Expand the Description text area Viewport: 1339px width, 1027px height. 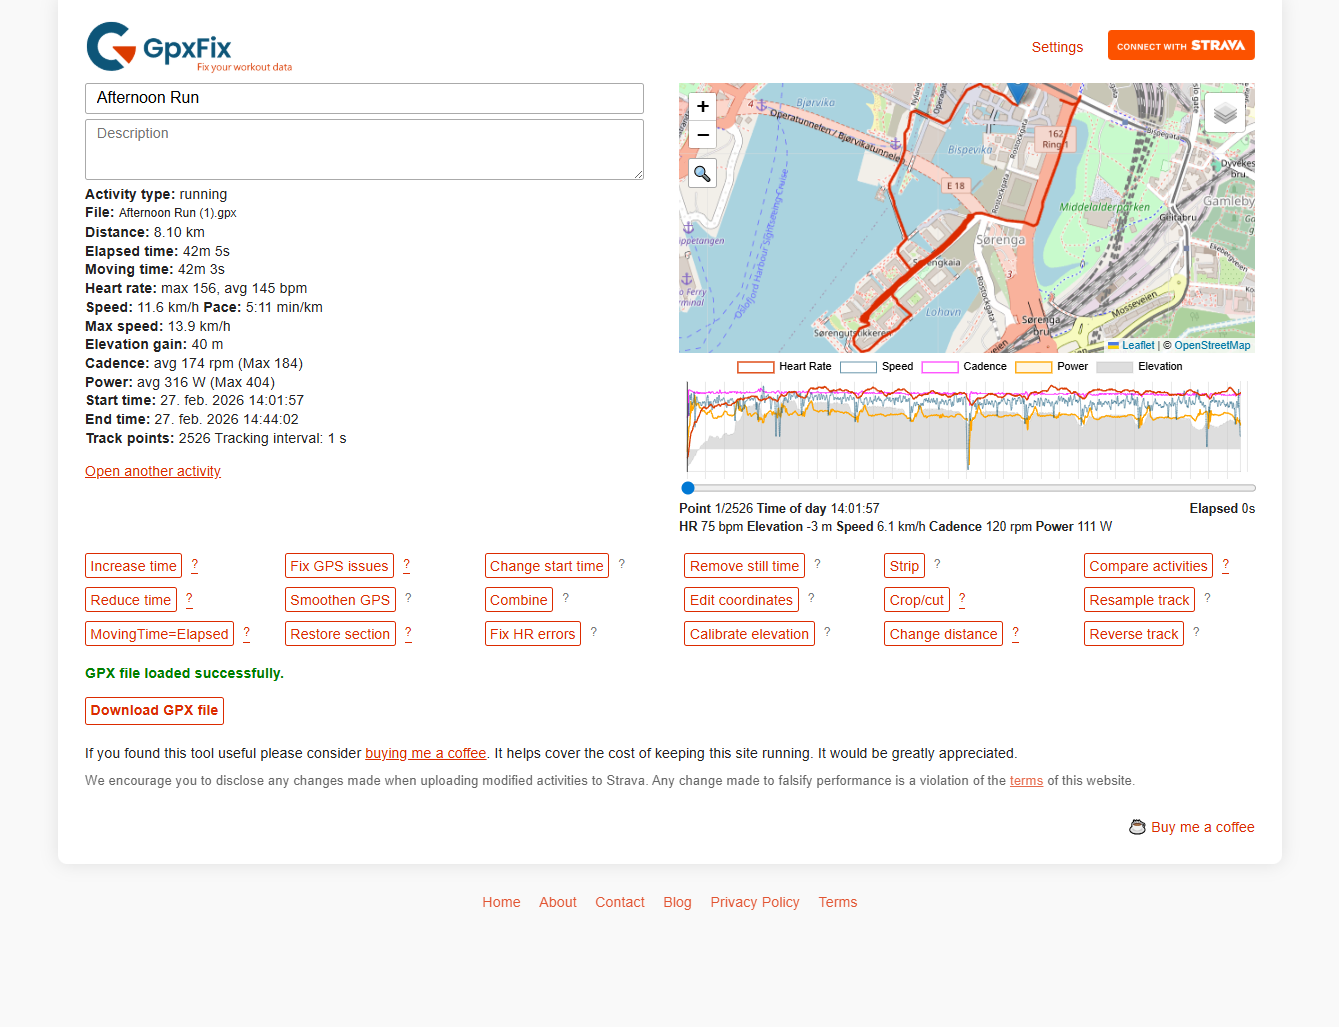click(638, 171)
